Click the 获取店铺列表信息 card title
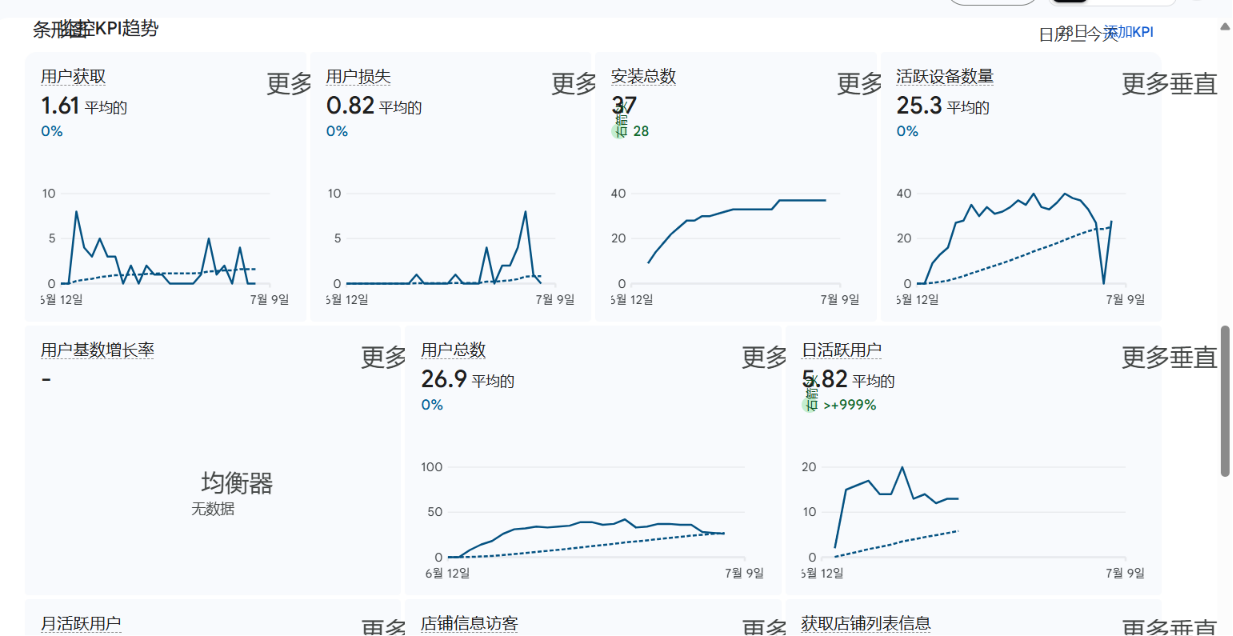The width and height of the screenshot is (1233, 636). 866,624
